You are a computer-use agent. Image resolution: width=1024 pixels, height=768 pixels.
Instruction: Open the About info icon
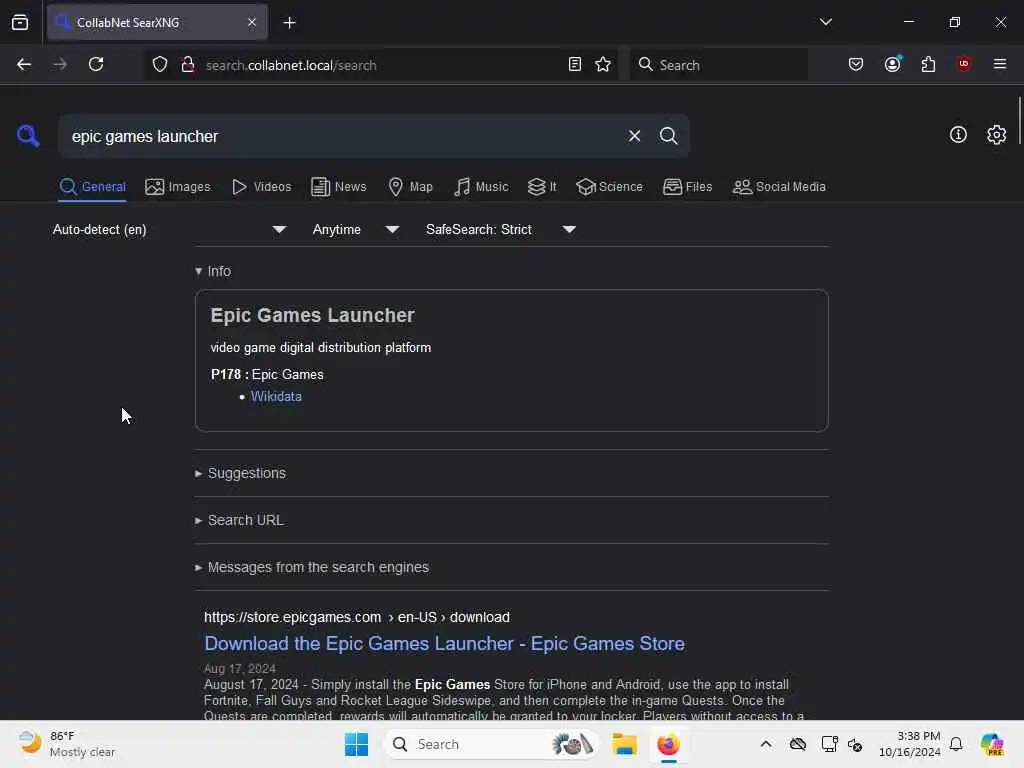958,135
